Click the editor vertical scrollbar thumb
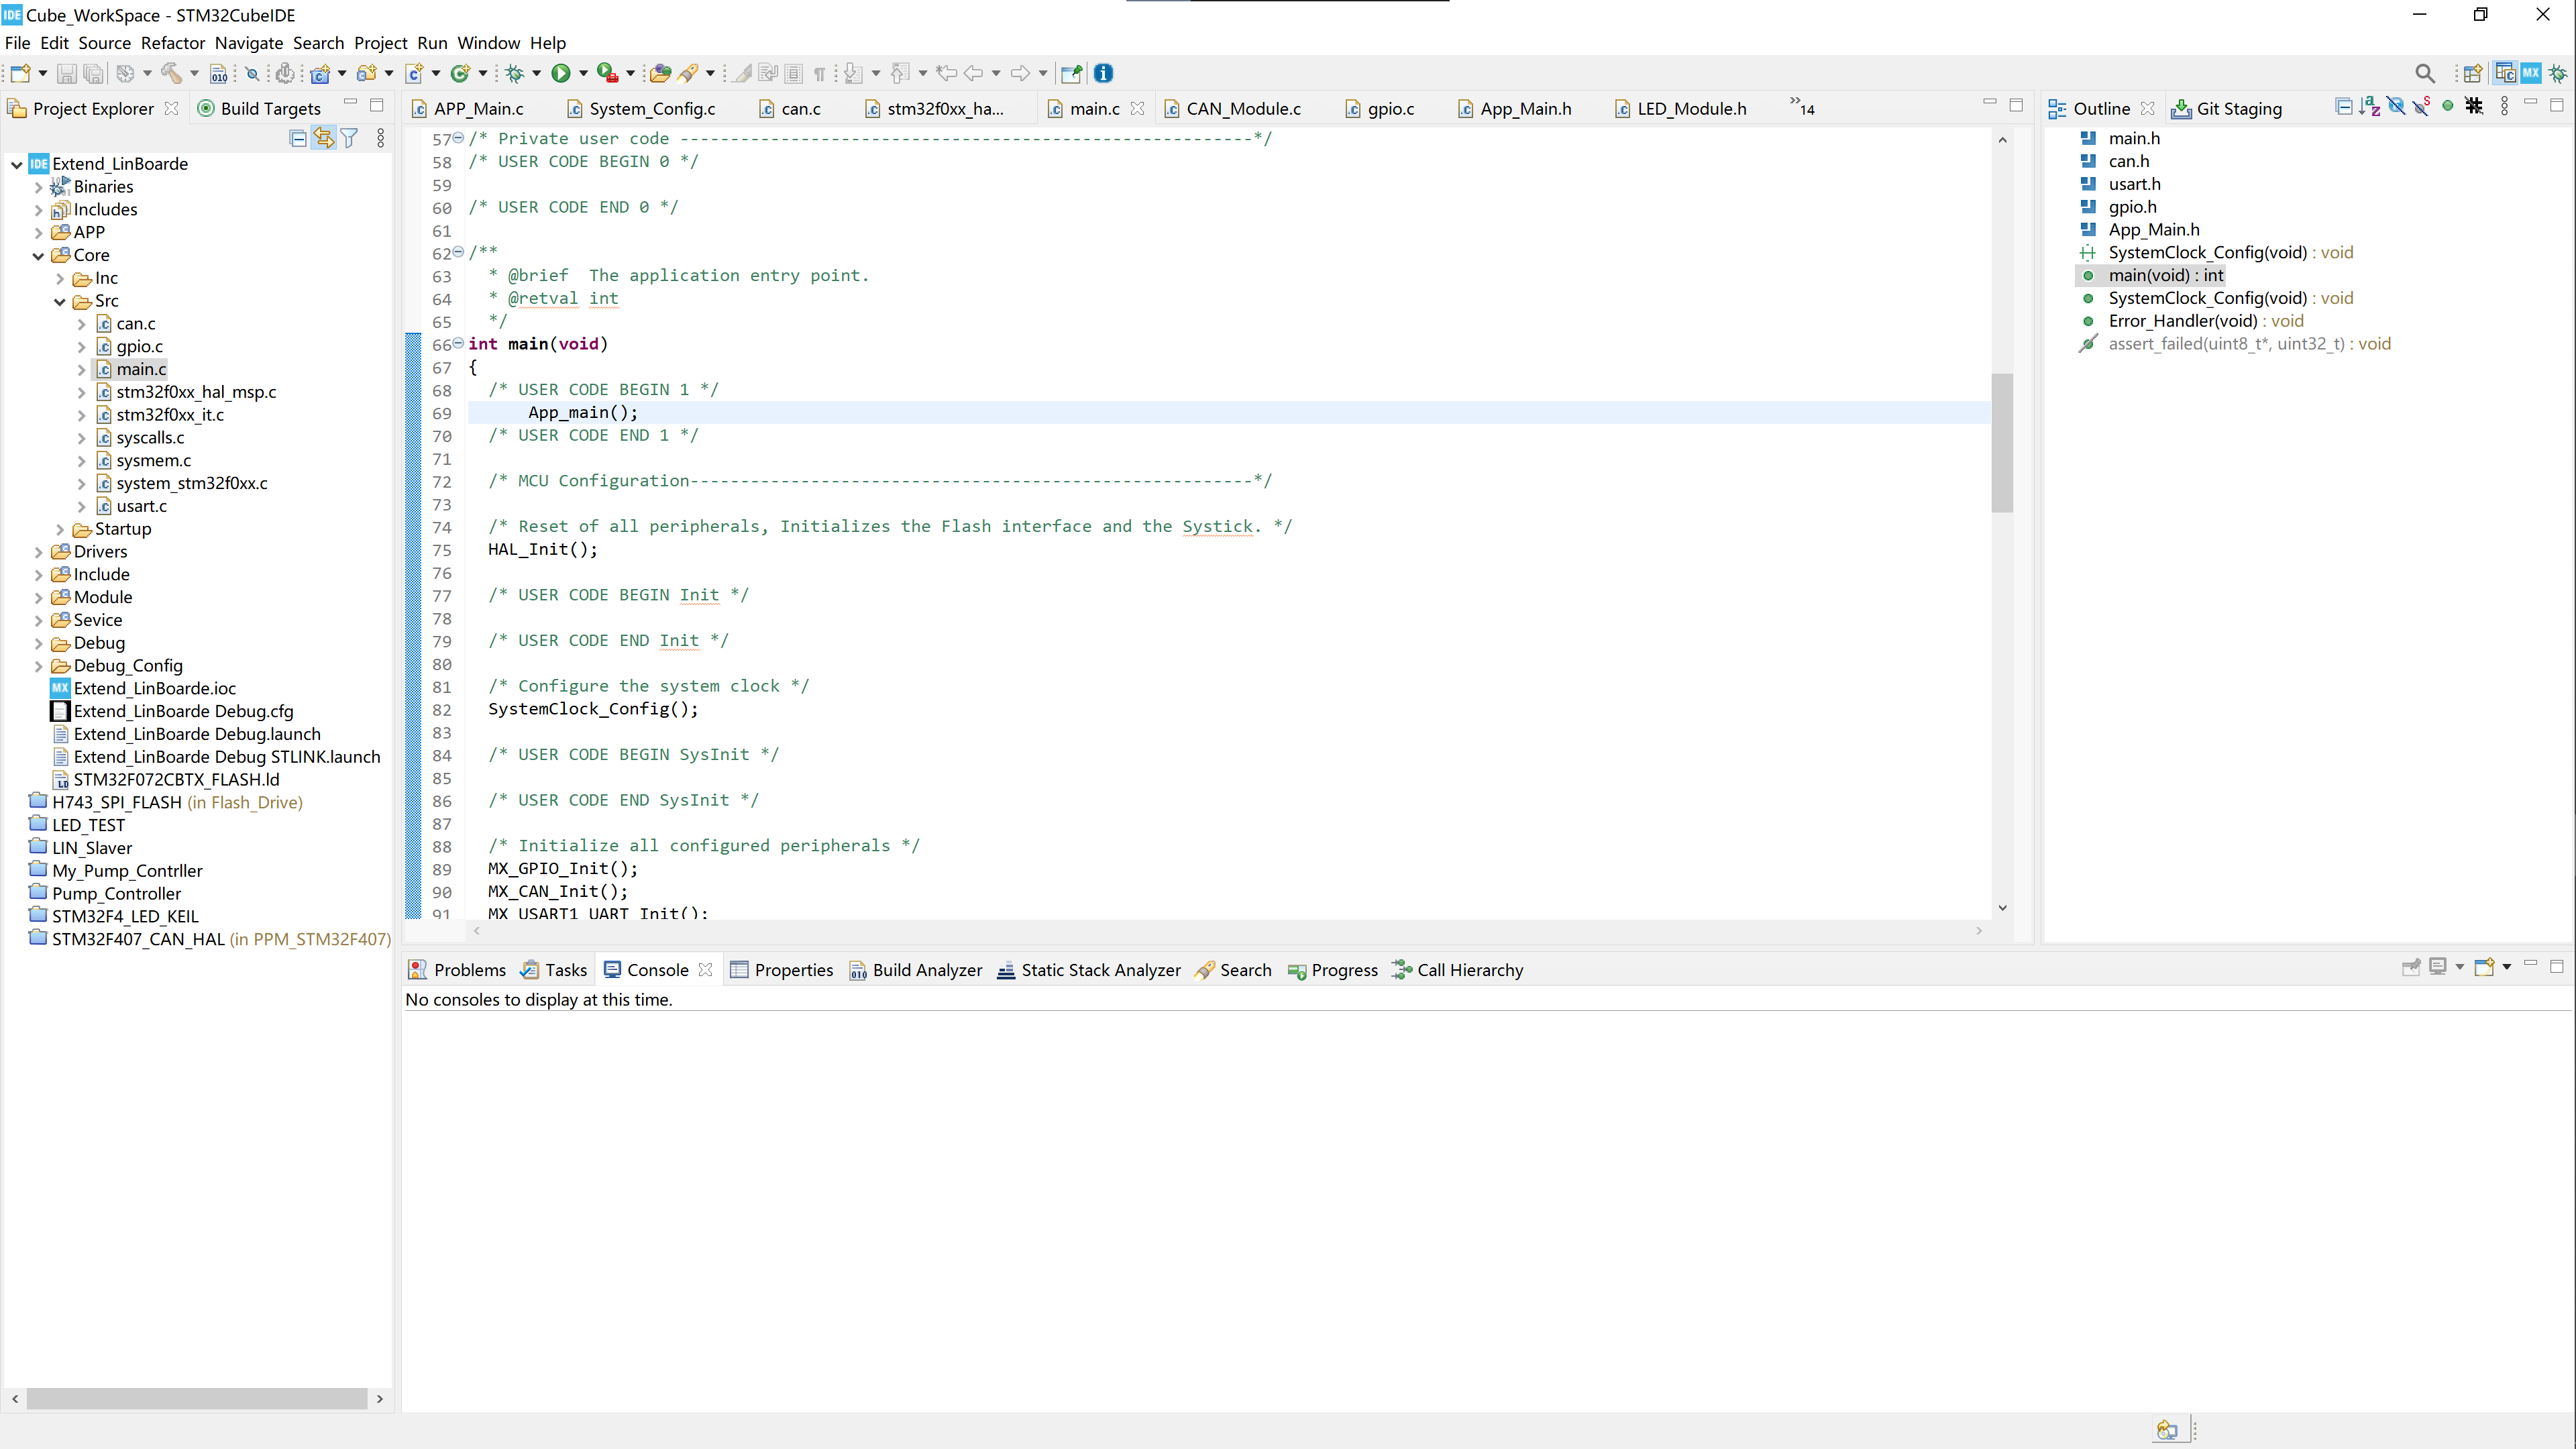This screenshot has height=1449, width=2576. point(2002,442)
